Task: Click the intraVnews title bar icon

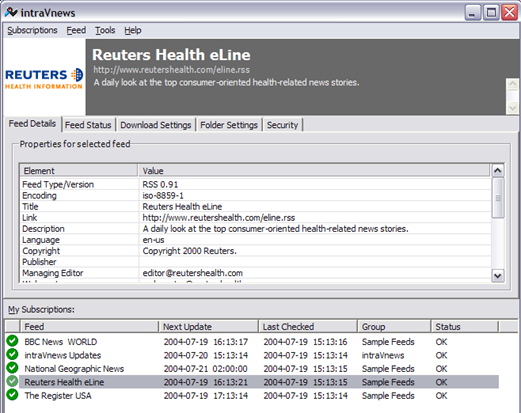Action: 11,12
